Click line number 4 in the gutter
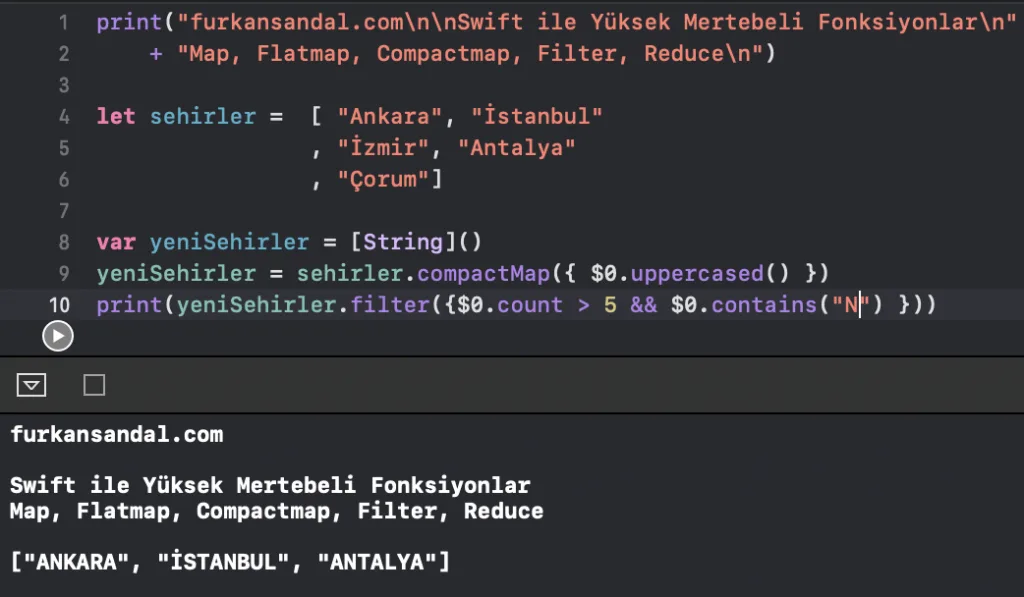The image size is (1024, 597). 64,117
